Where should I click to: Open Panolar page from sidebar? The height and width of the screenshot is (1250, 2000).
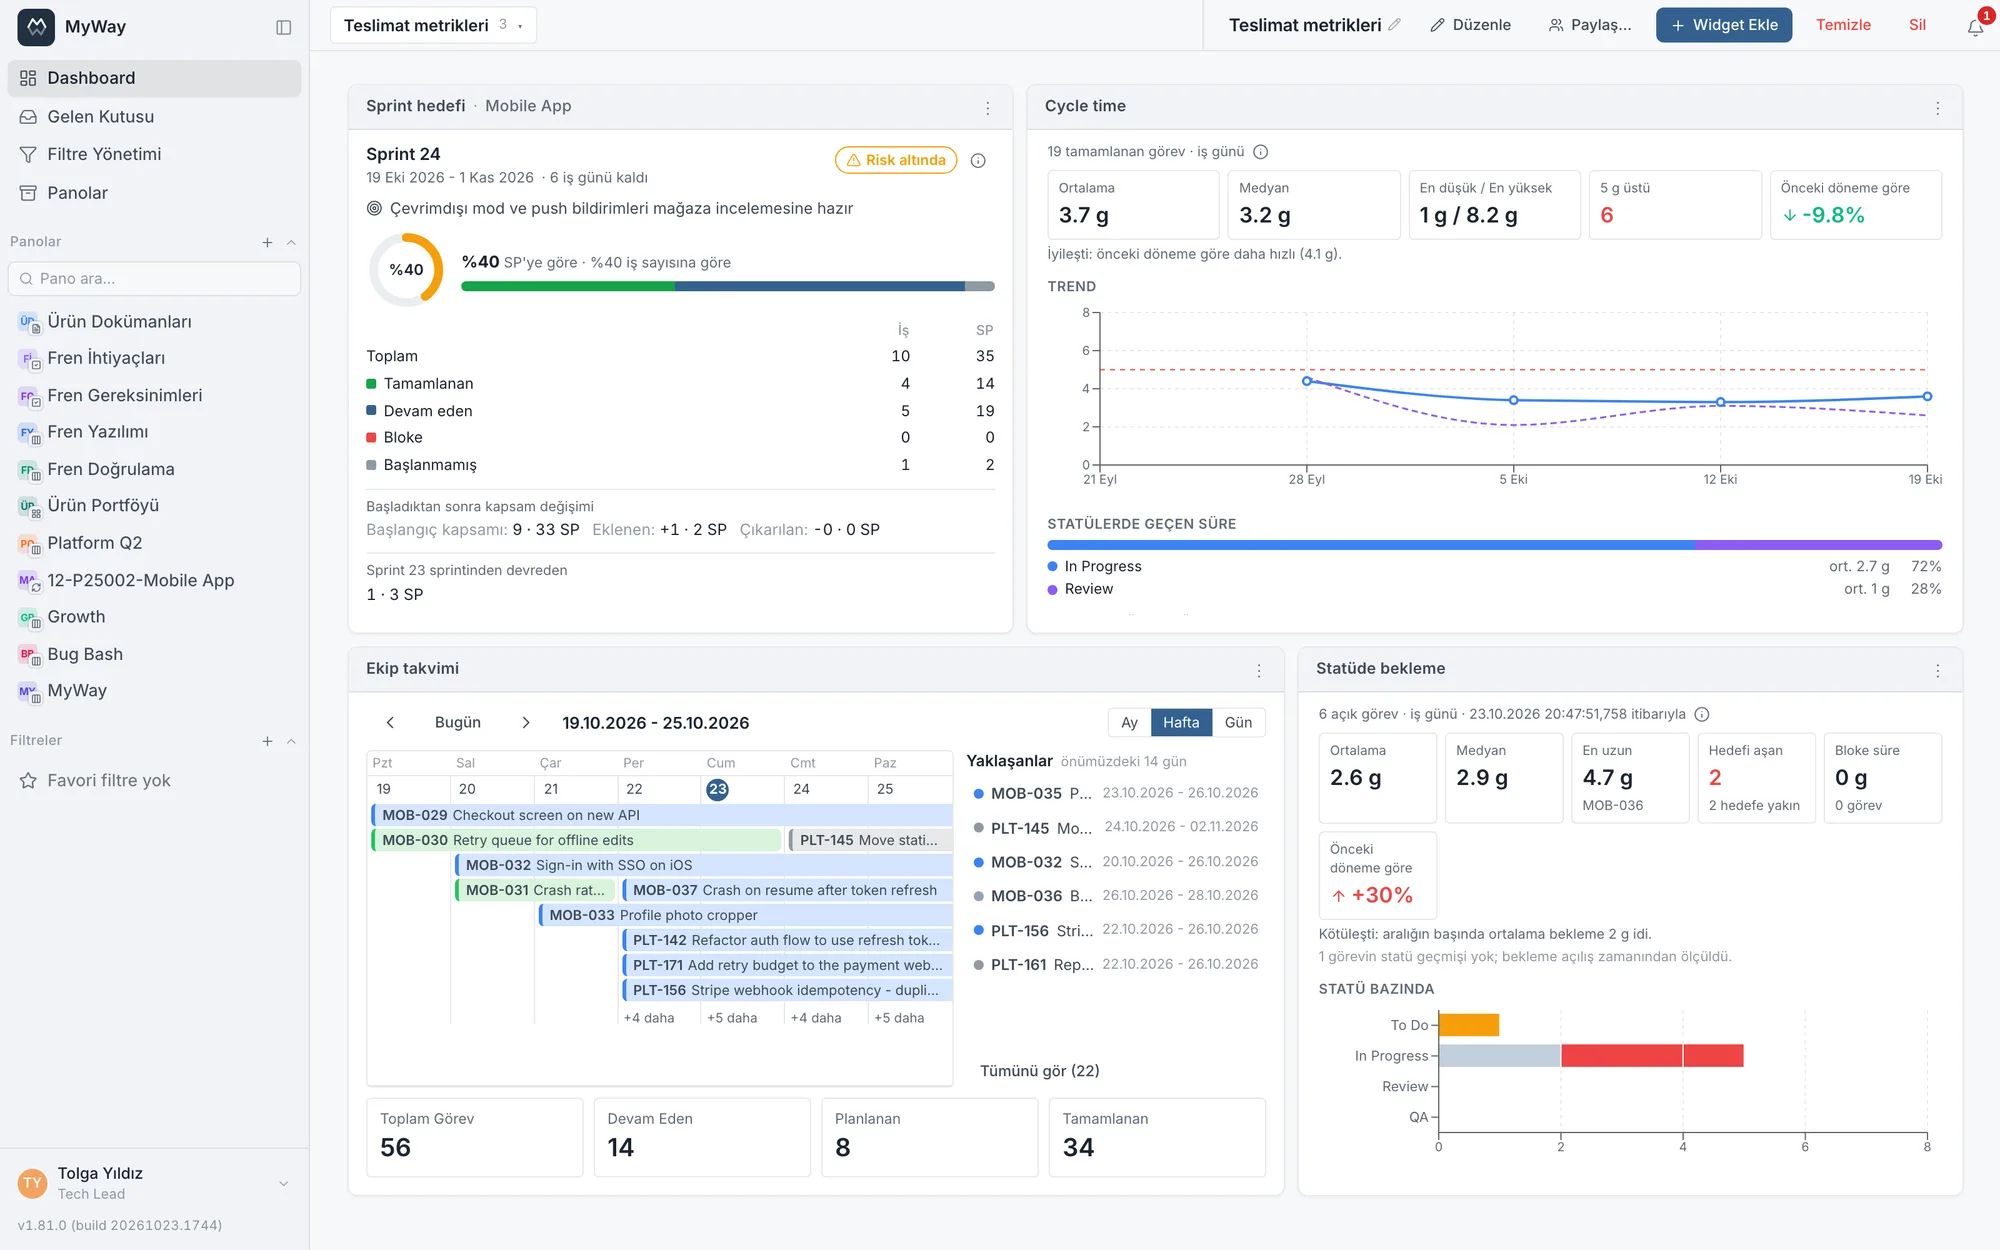pos(154,193)
